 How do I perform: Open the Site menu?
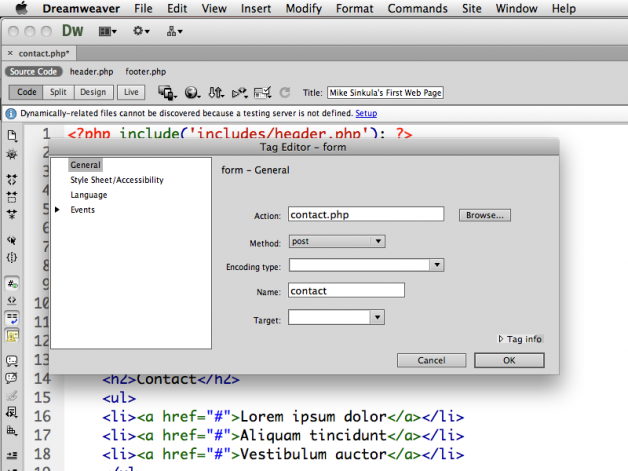(471, 8)
